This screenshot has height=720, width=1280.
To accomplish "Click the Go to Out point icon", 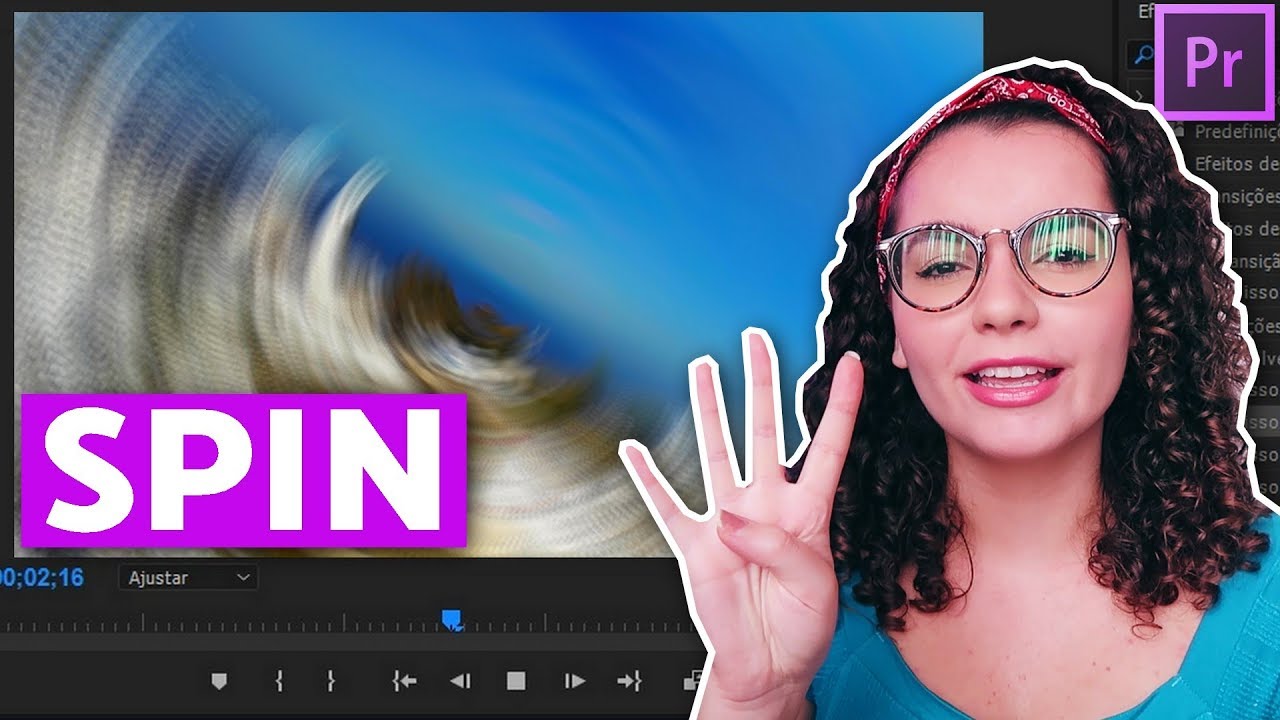I will click(x=628, y=681).
